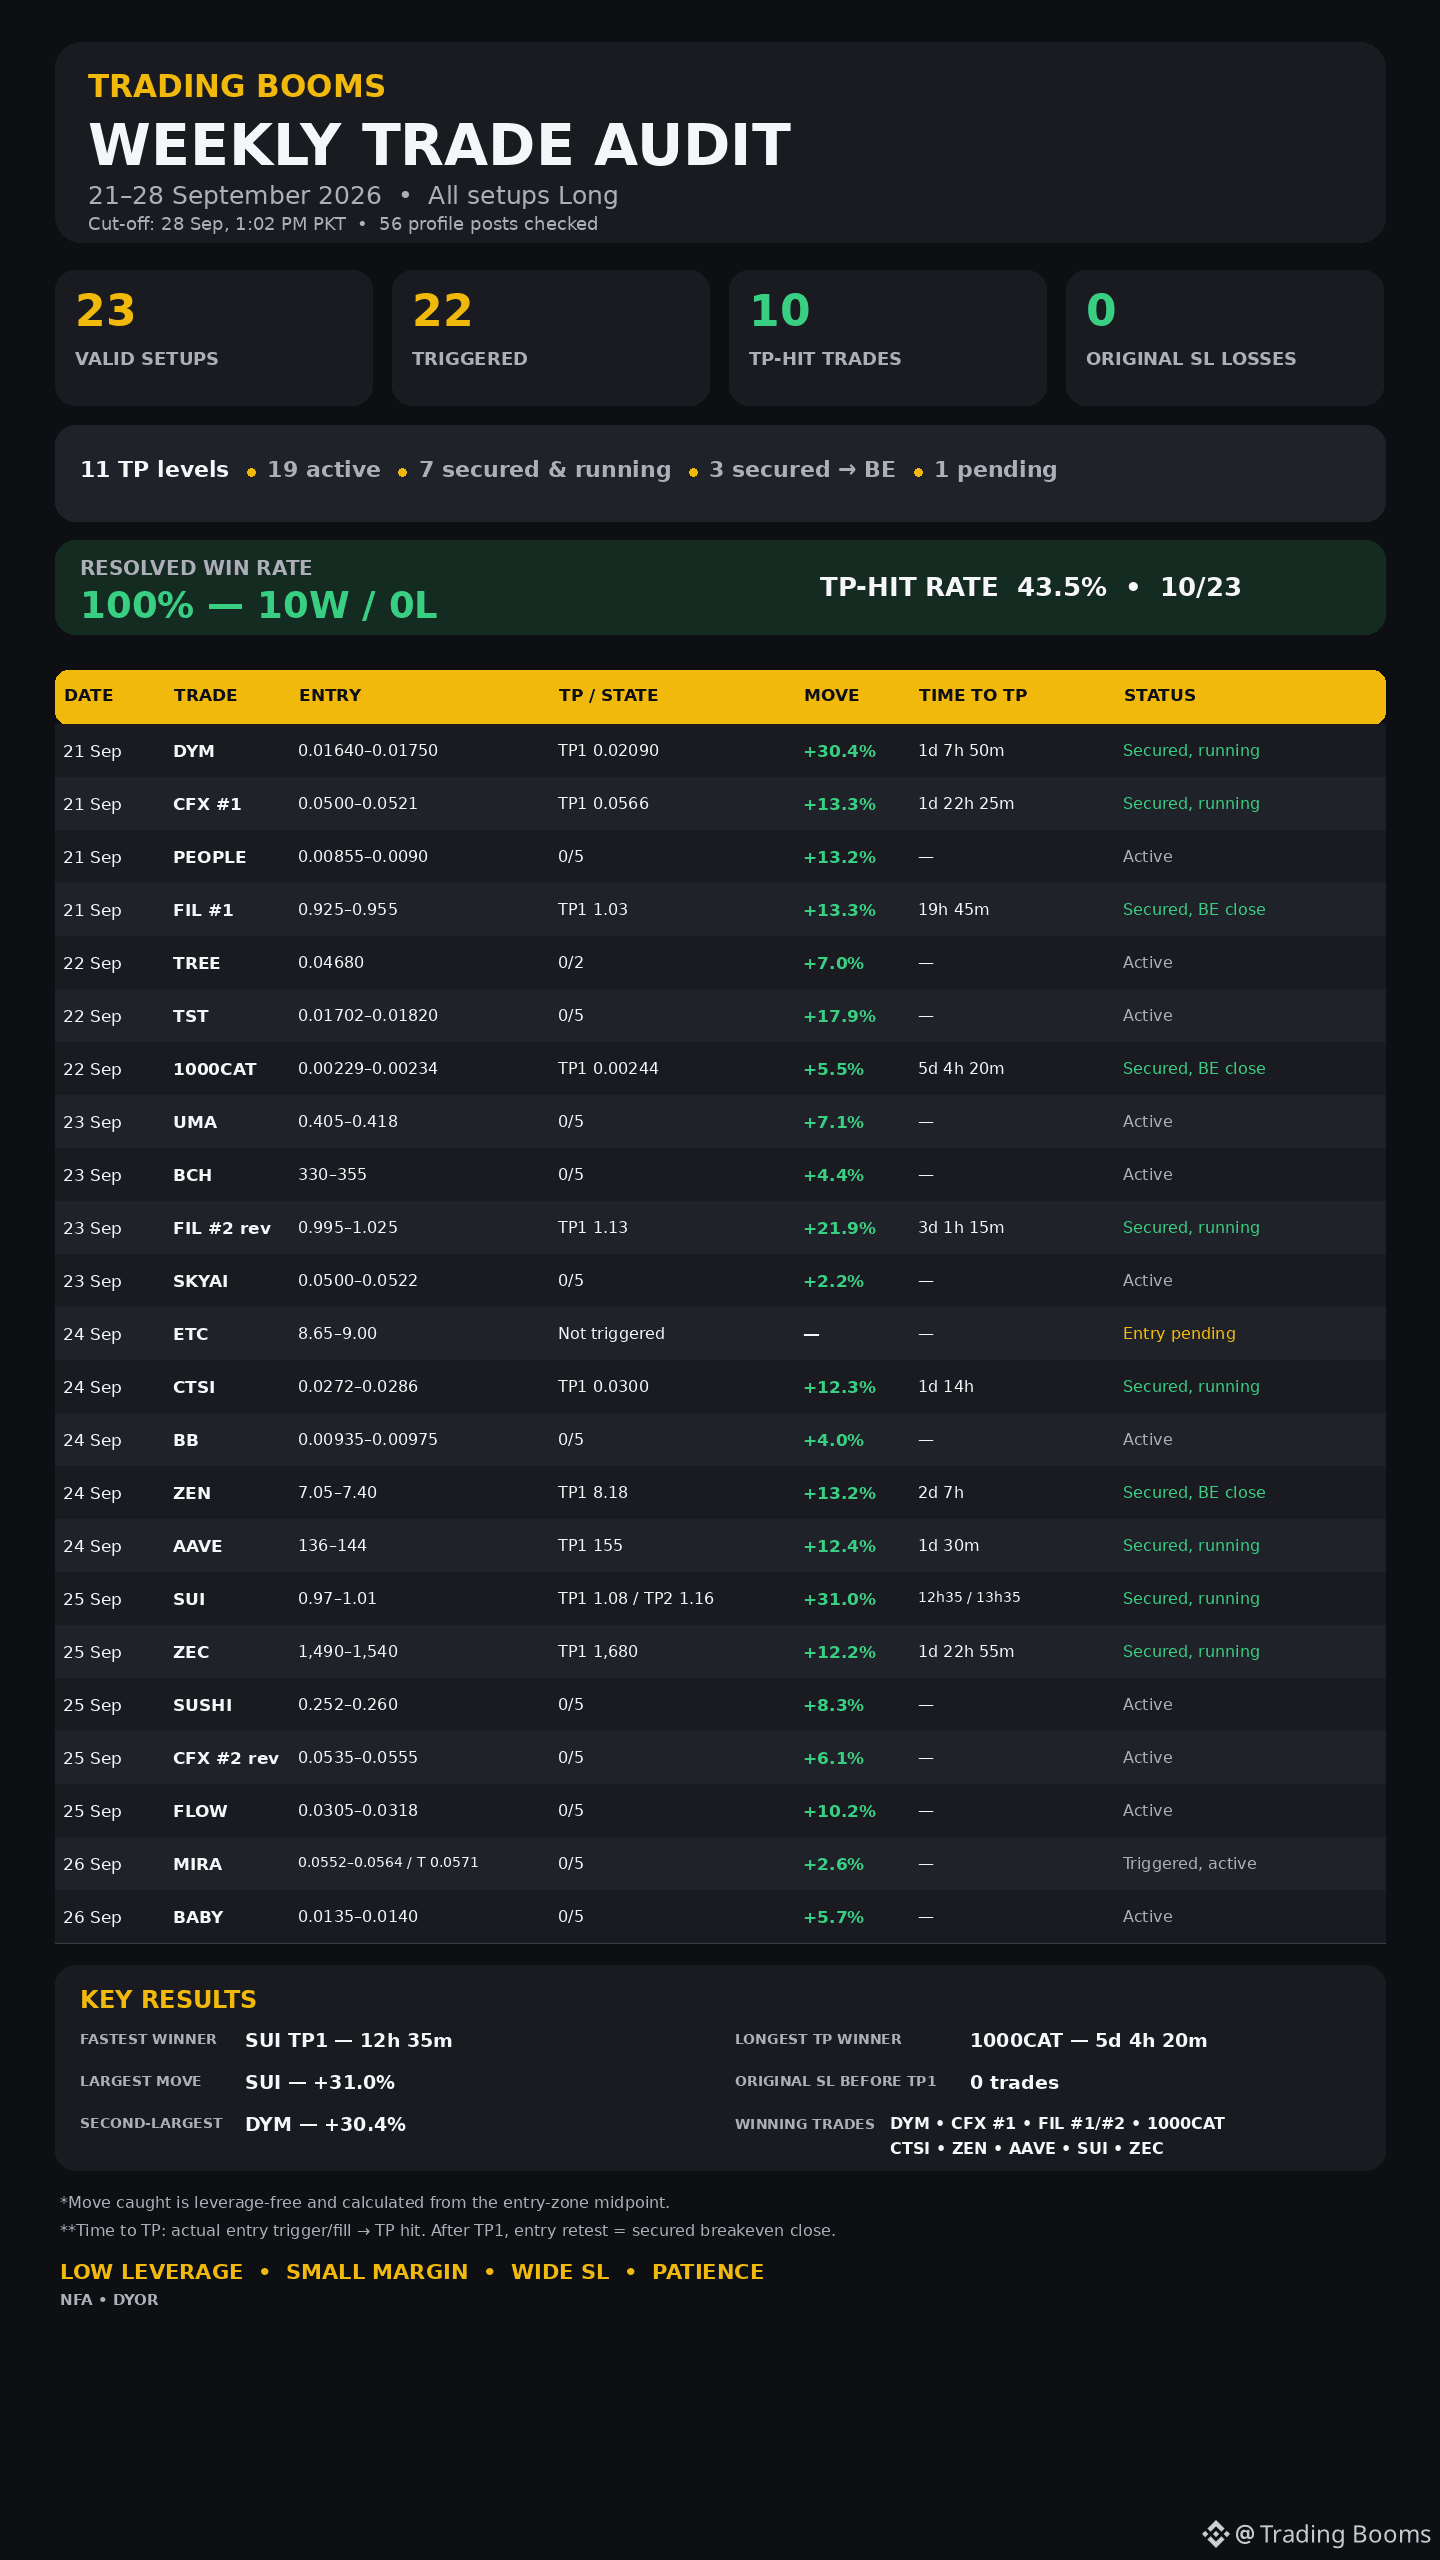
Task: Click the KEY RESULTS heading
Action: [168, 1999]
